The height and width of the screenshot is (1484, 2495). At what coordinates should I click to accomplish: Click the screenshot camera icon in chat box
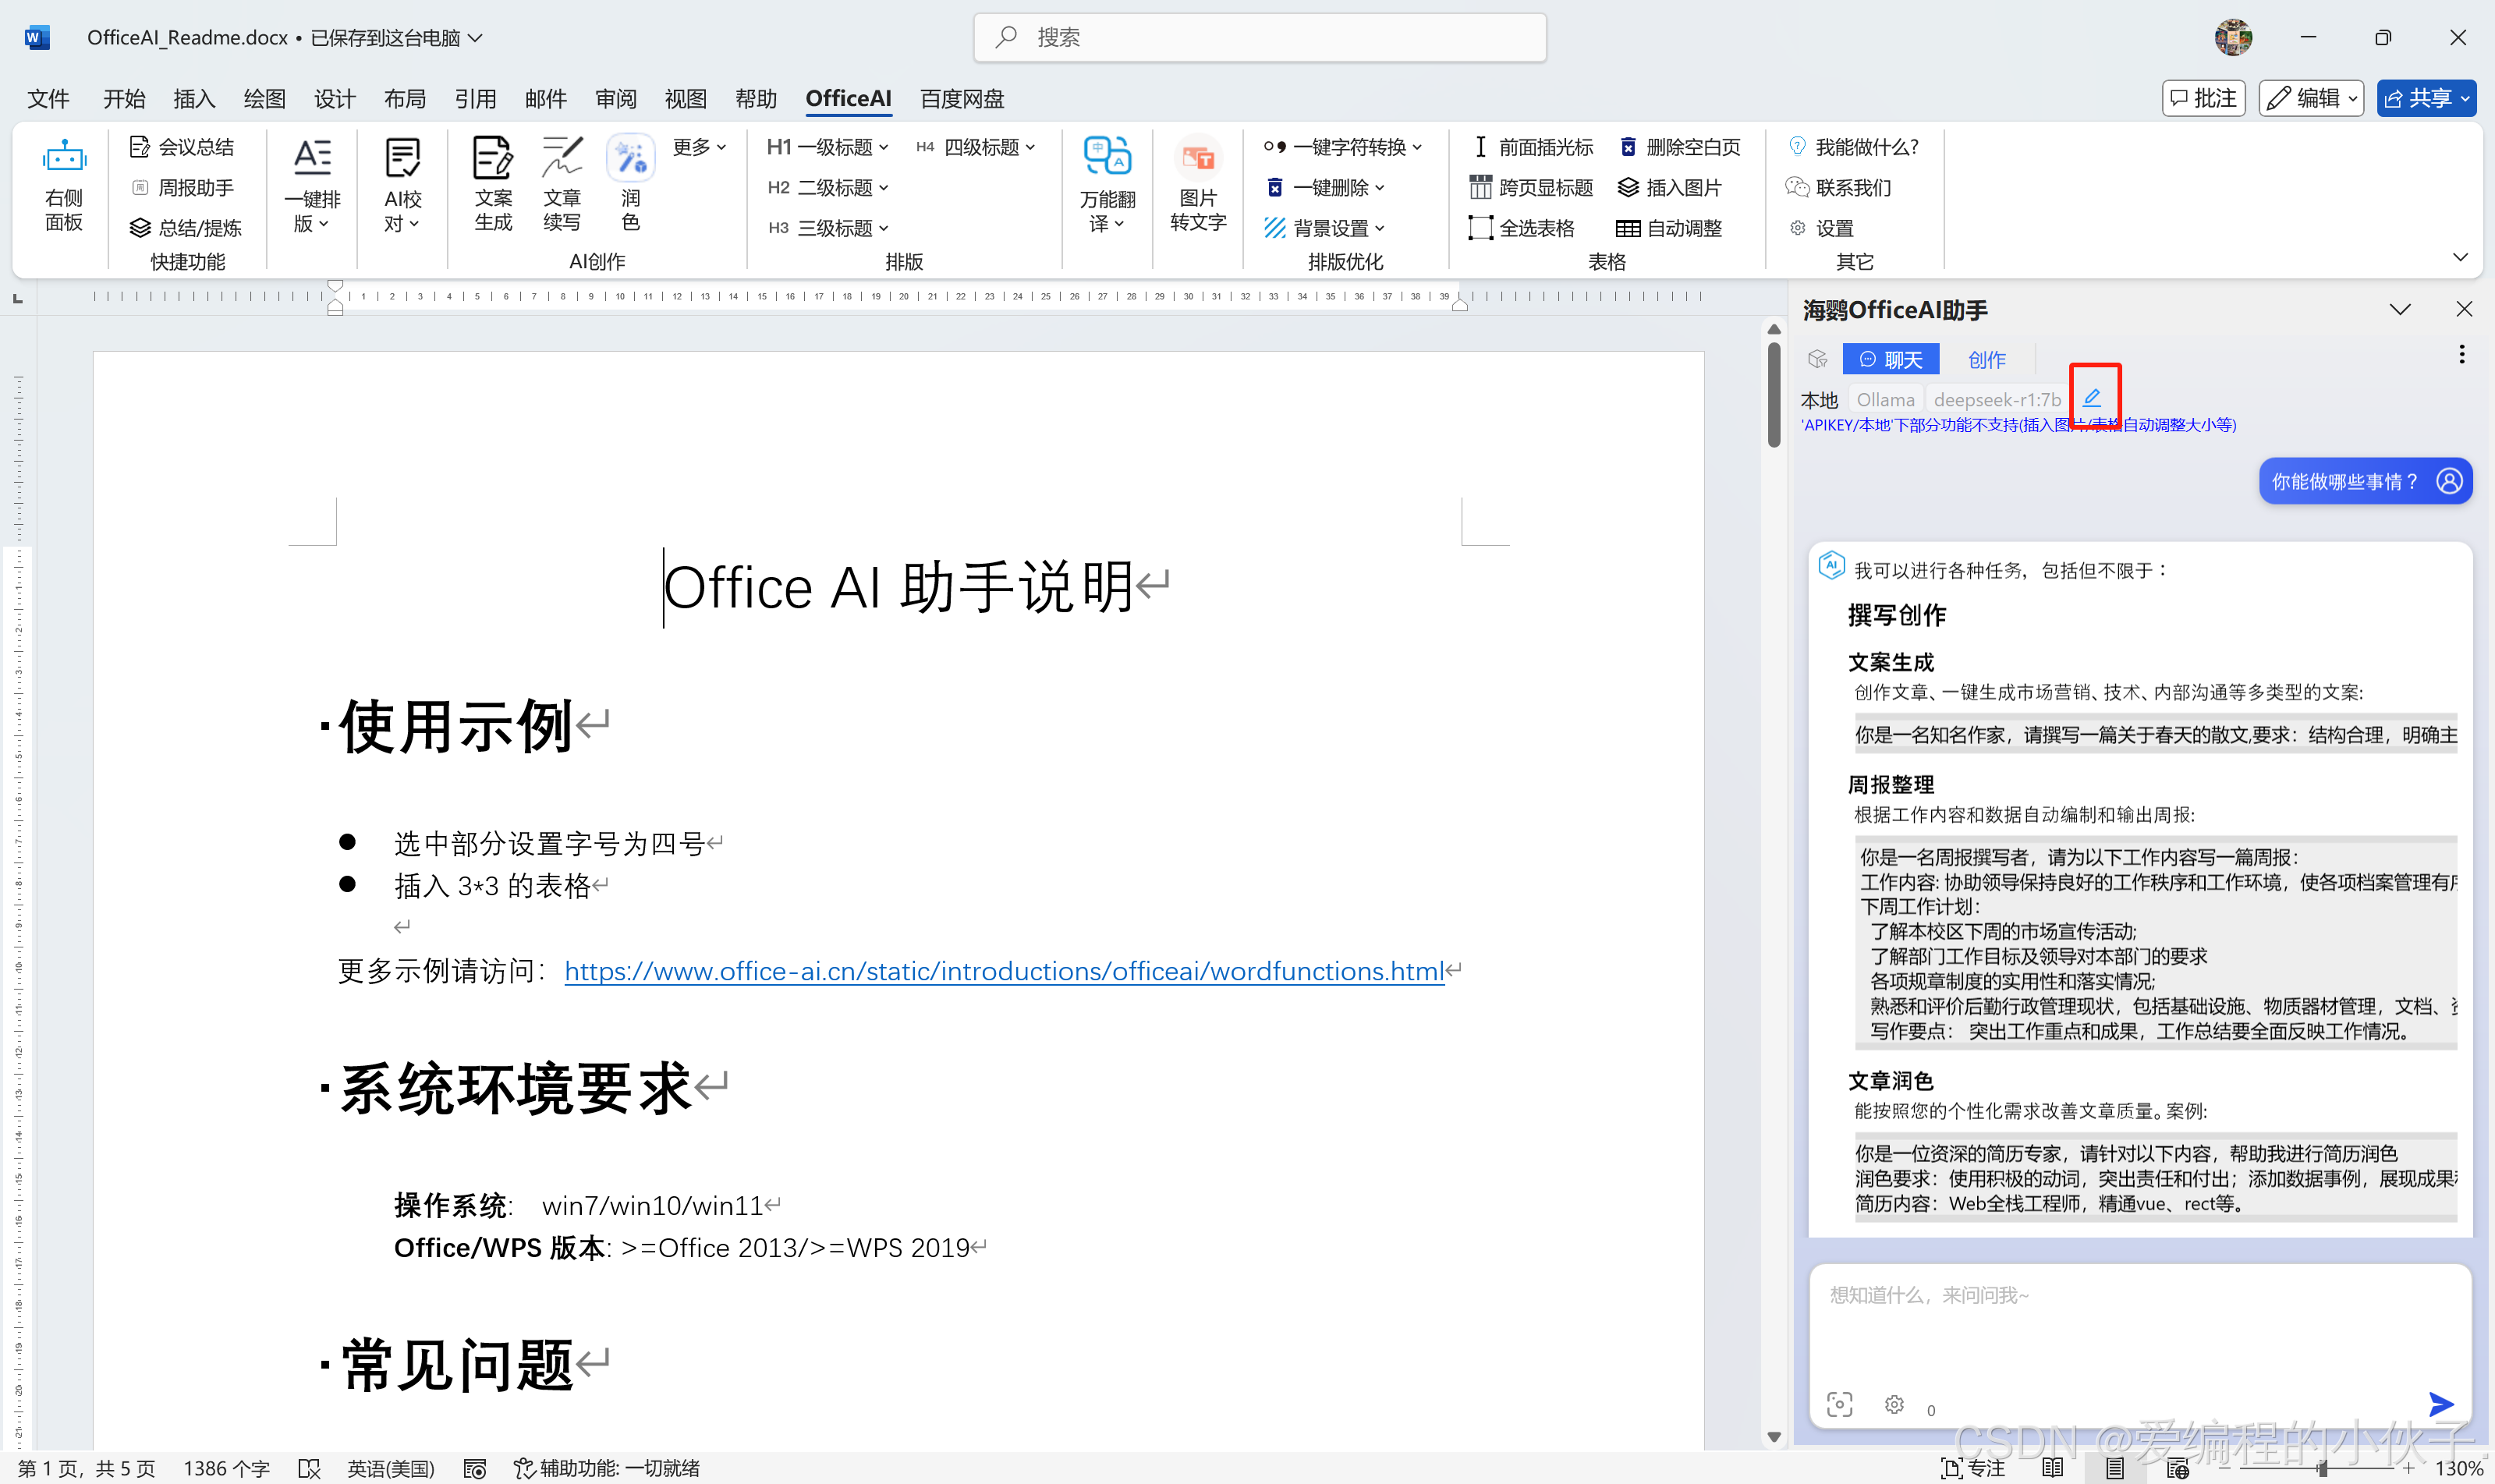point(1838,1404)
